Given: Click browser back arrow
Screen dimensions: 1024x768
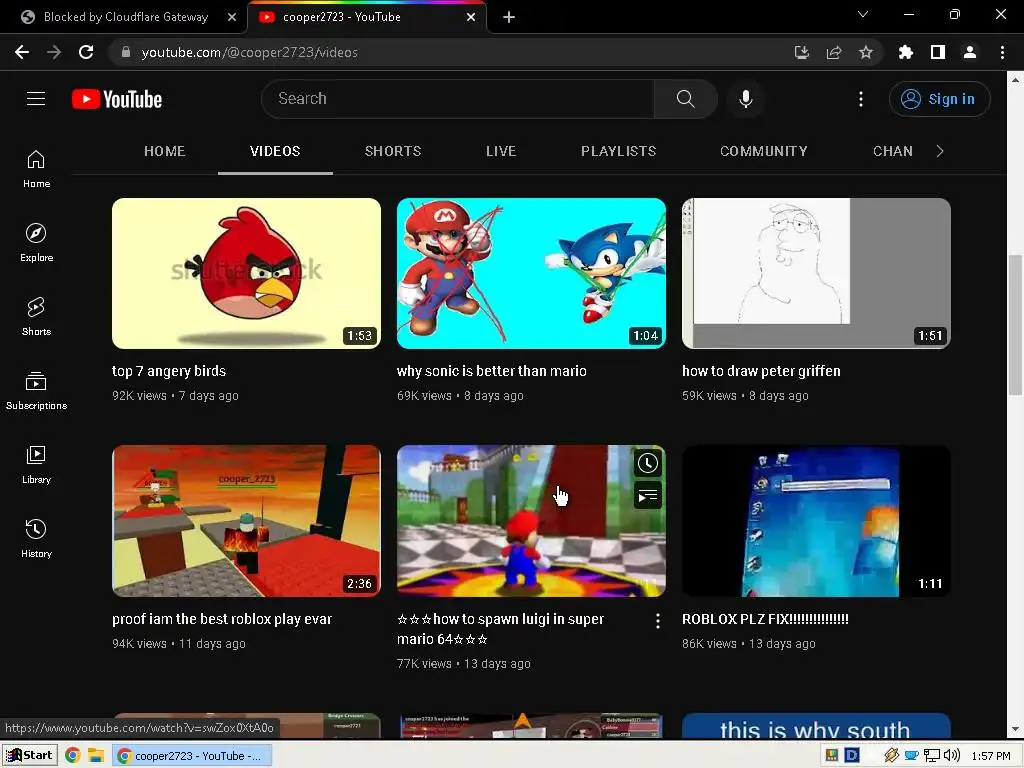Looking at the screenshot, I should point(22,52).
